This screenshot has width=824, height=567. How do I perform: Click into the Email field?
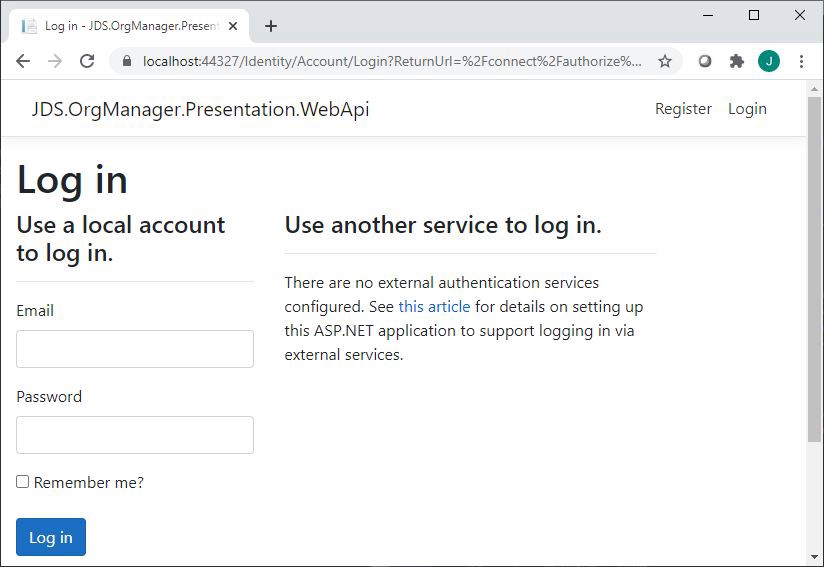(135, 349)
